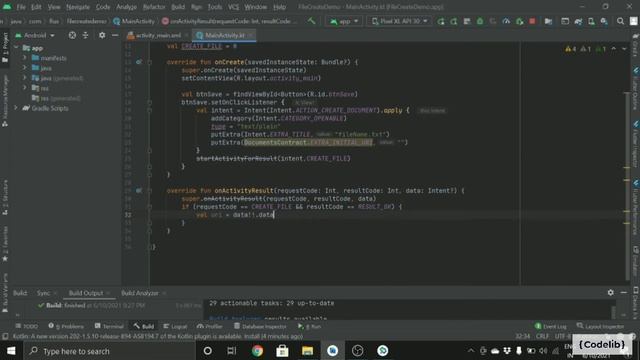Open Build panel gear settings
This screenshot has height=360, width=640.
coord(611,292)
